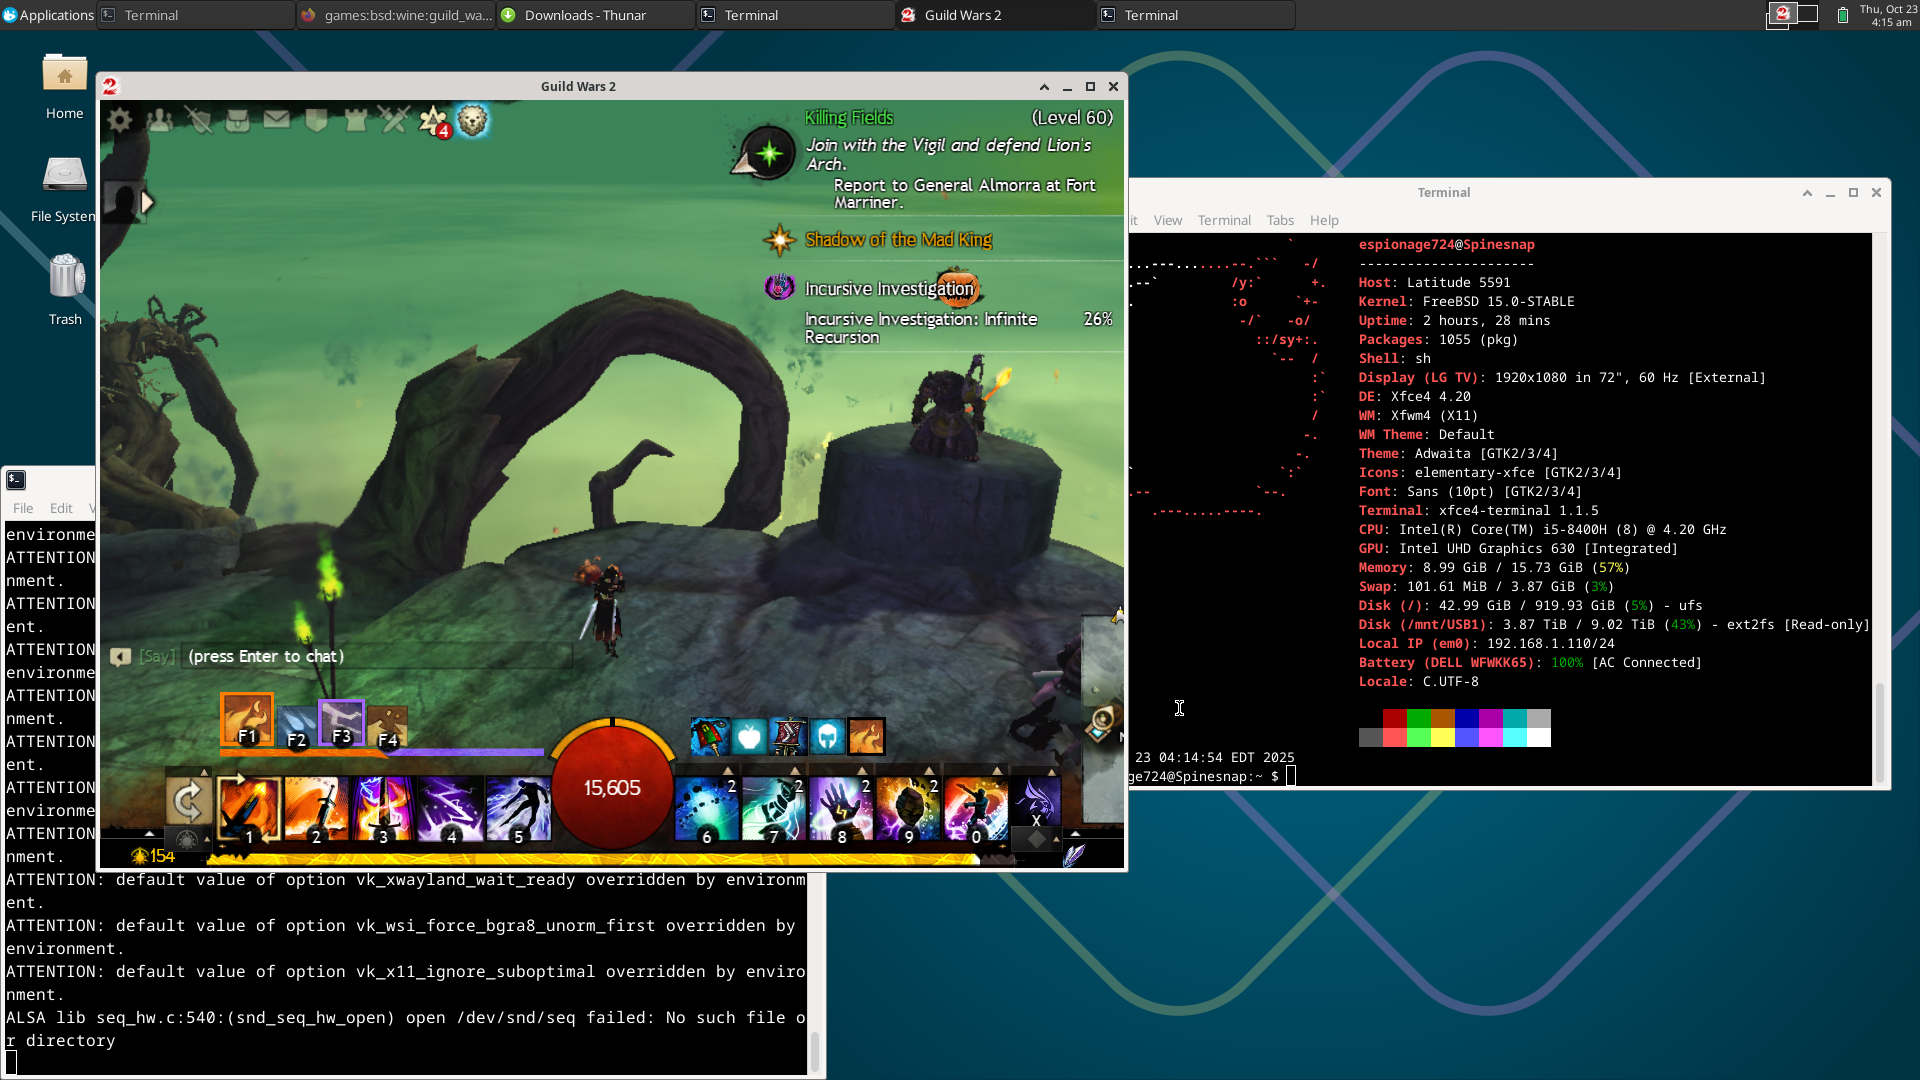Image resolution: width=1920 pixels, height=1080 pixels.
Task: Click the red color swatch in the fastfetch palette
Action: tap(1394, 718)
